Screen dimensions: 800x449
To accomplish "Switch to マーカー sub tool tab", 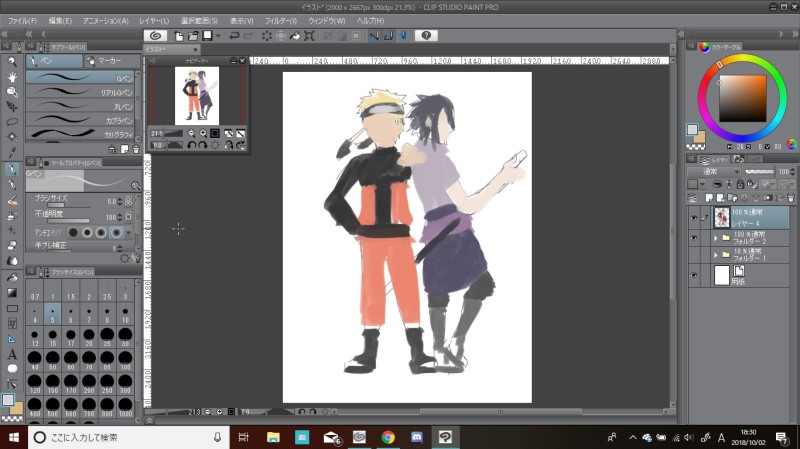I will (x=112, y=61).
